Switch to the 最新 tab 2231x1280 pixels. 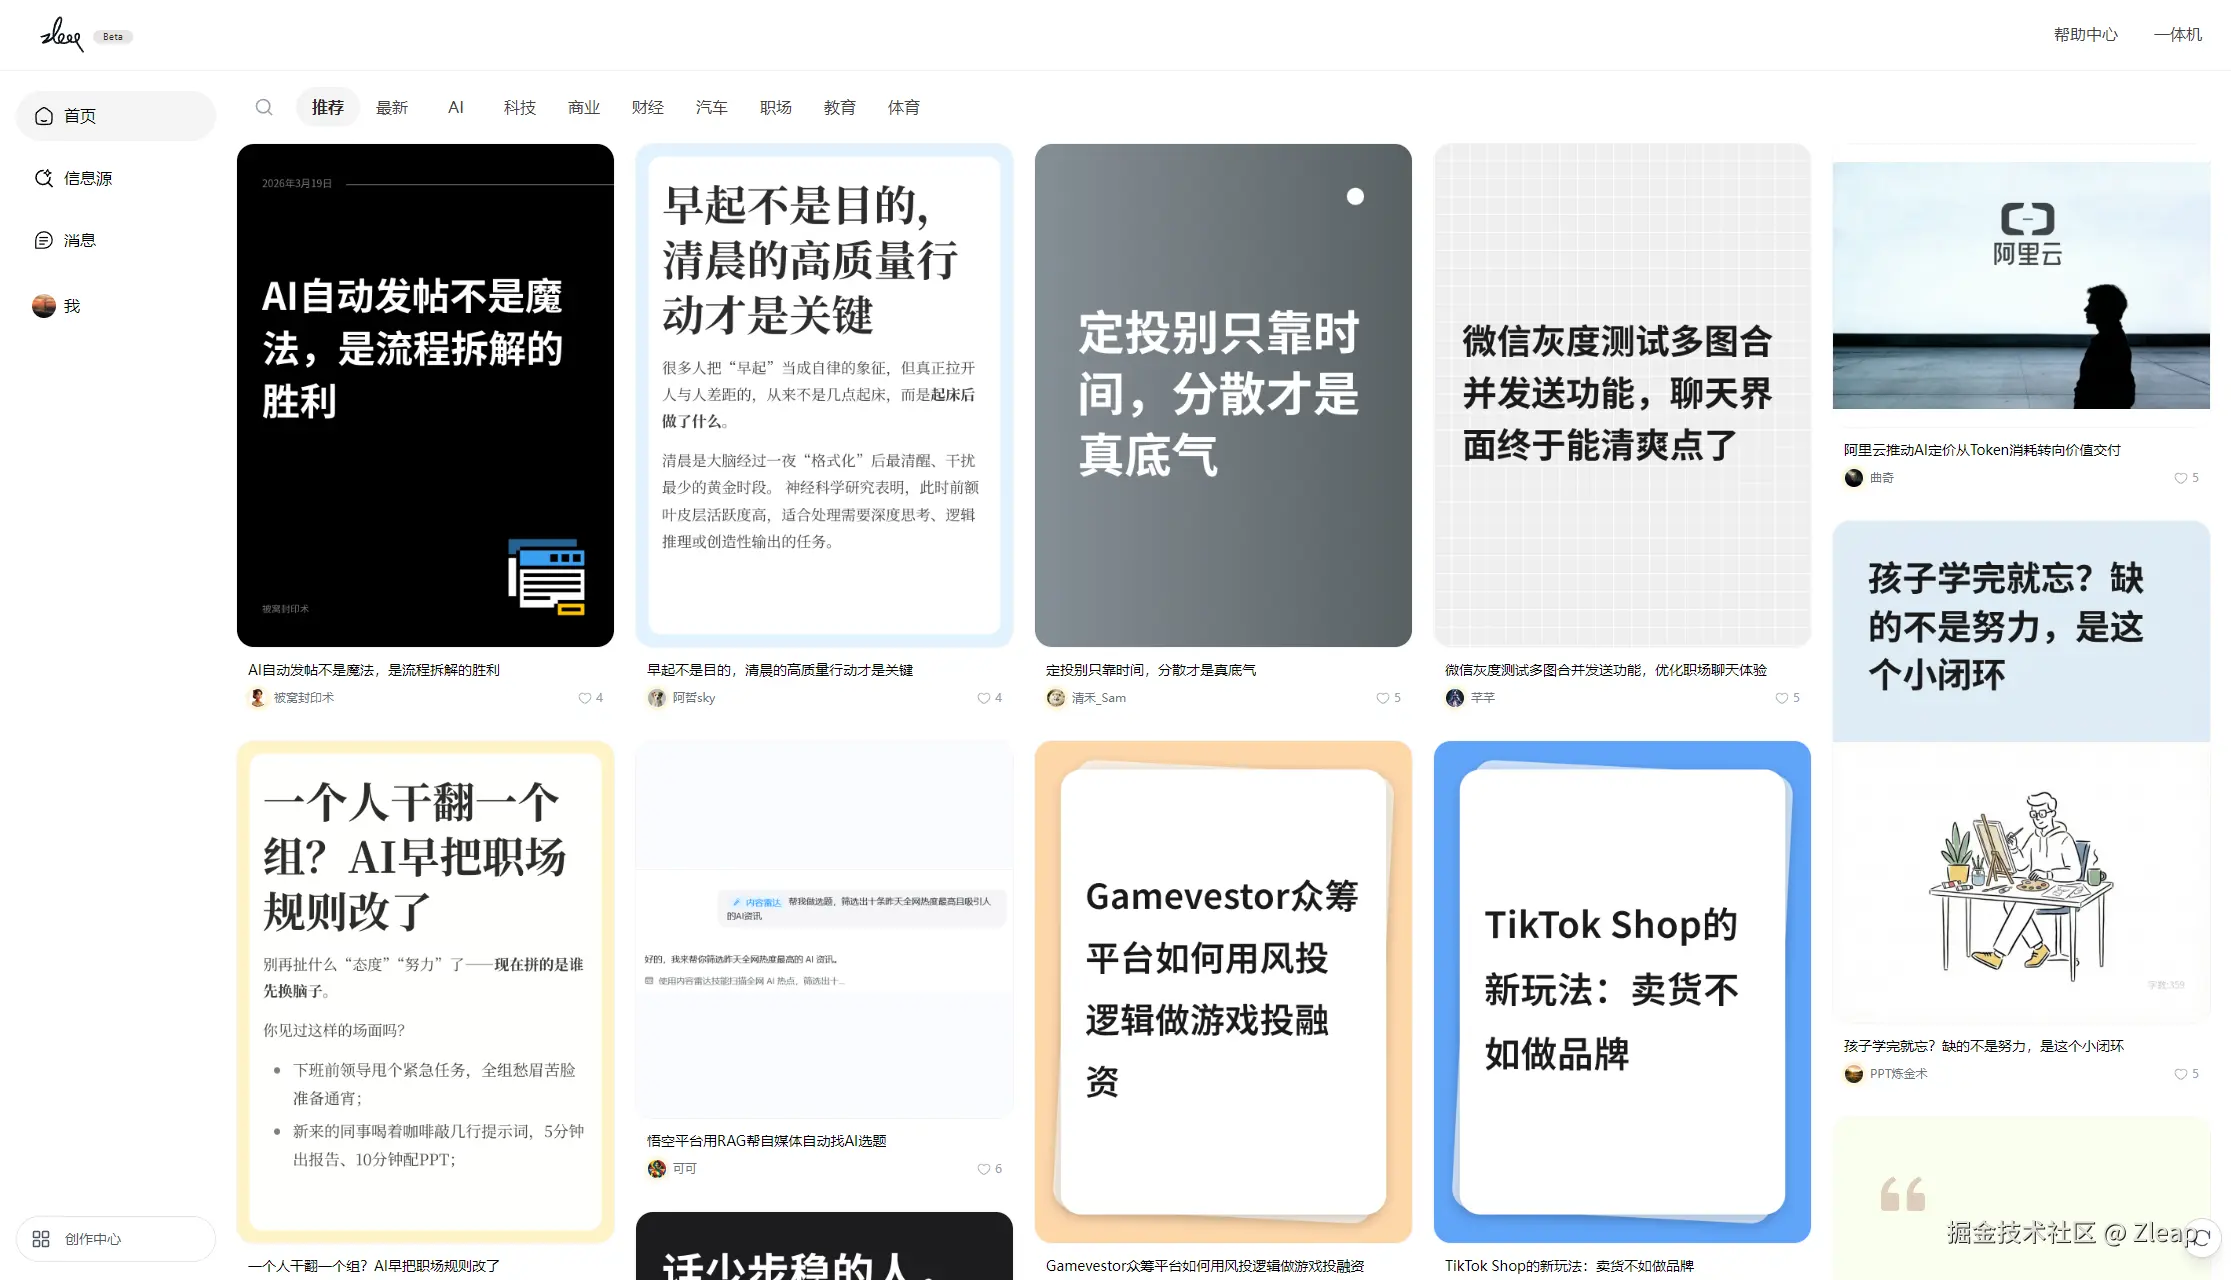click(391, 107)
